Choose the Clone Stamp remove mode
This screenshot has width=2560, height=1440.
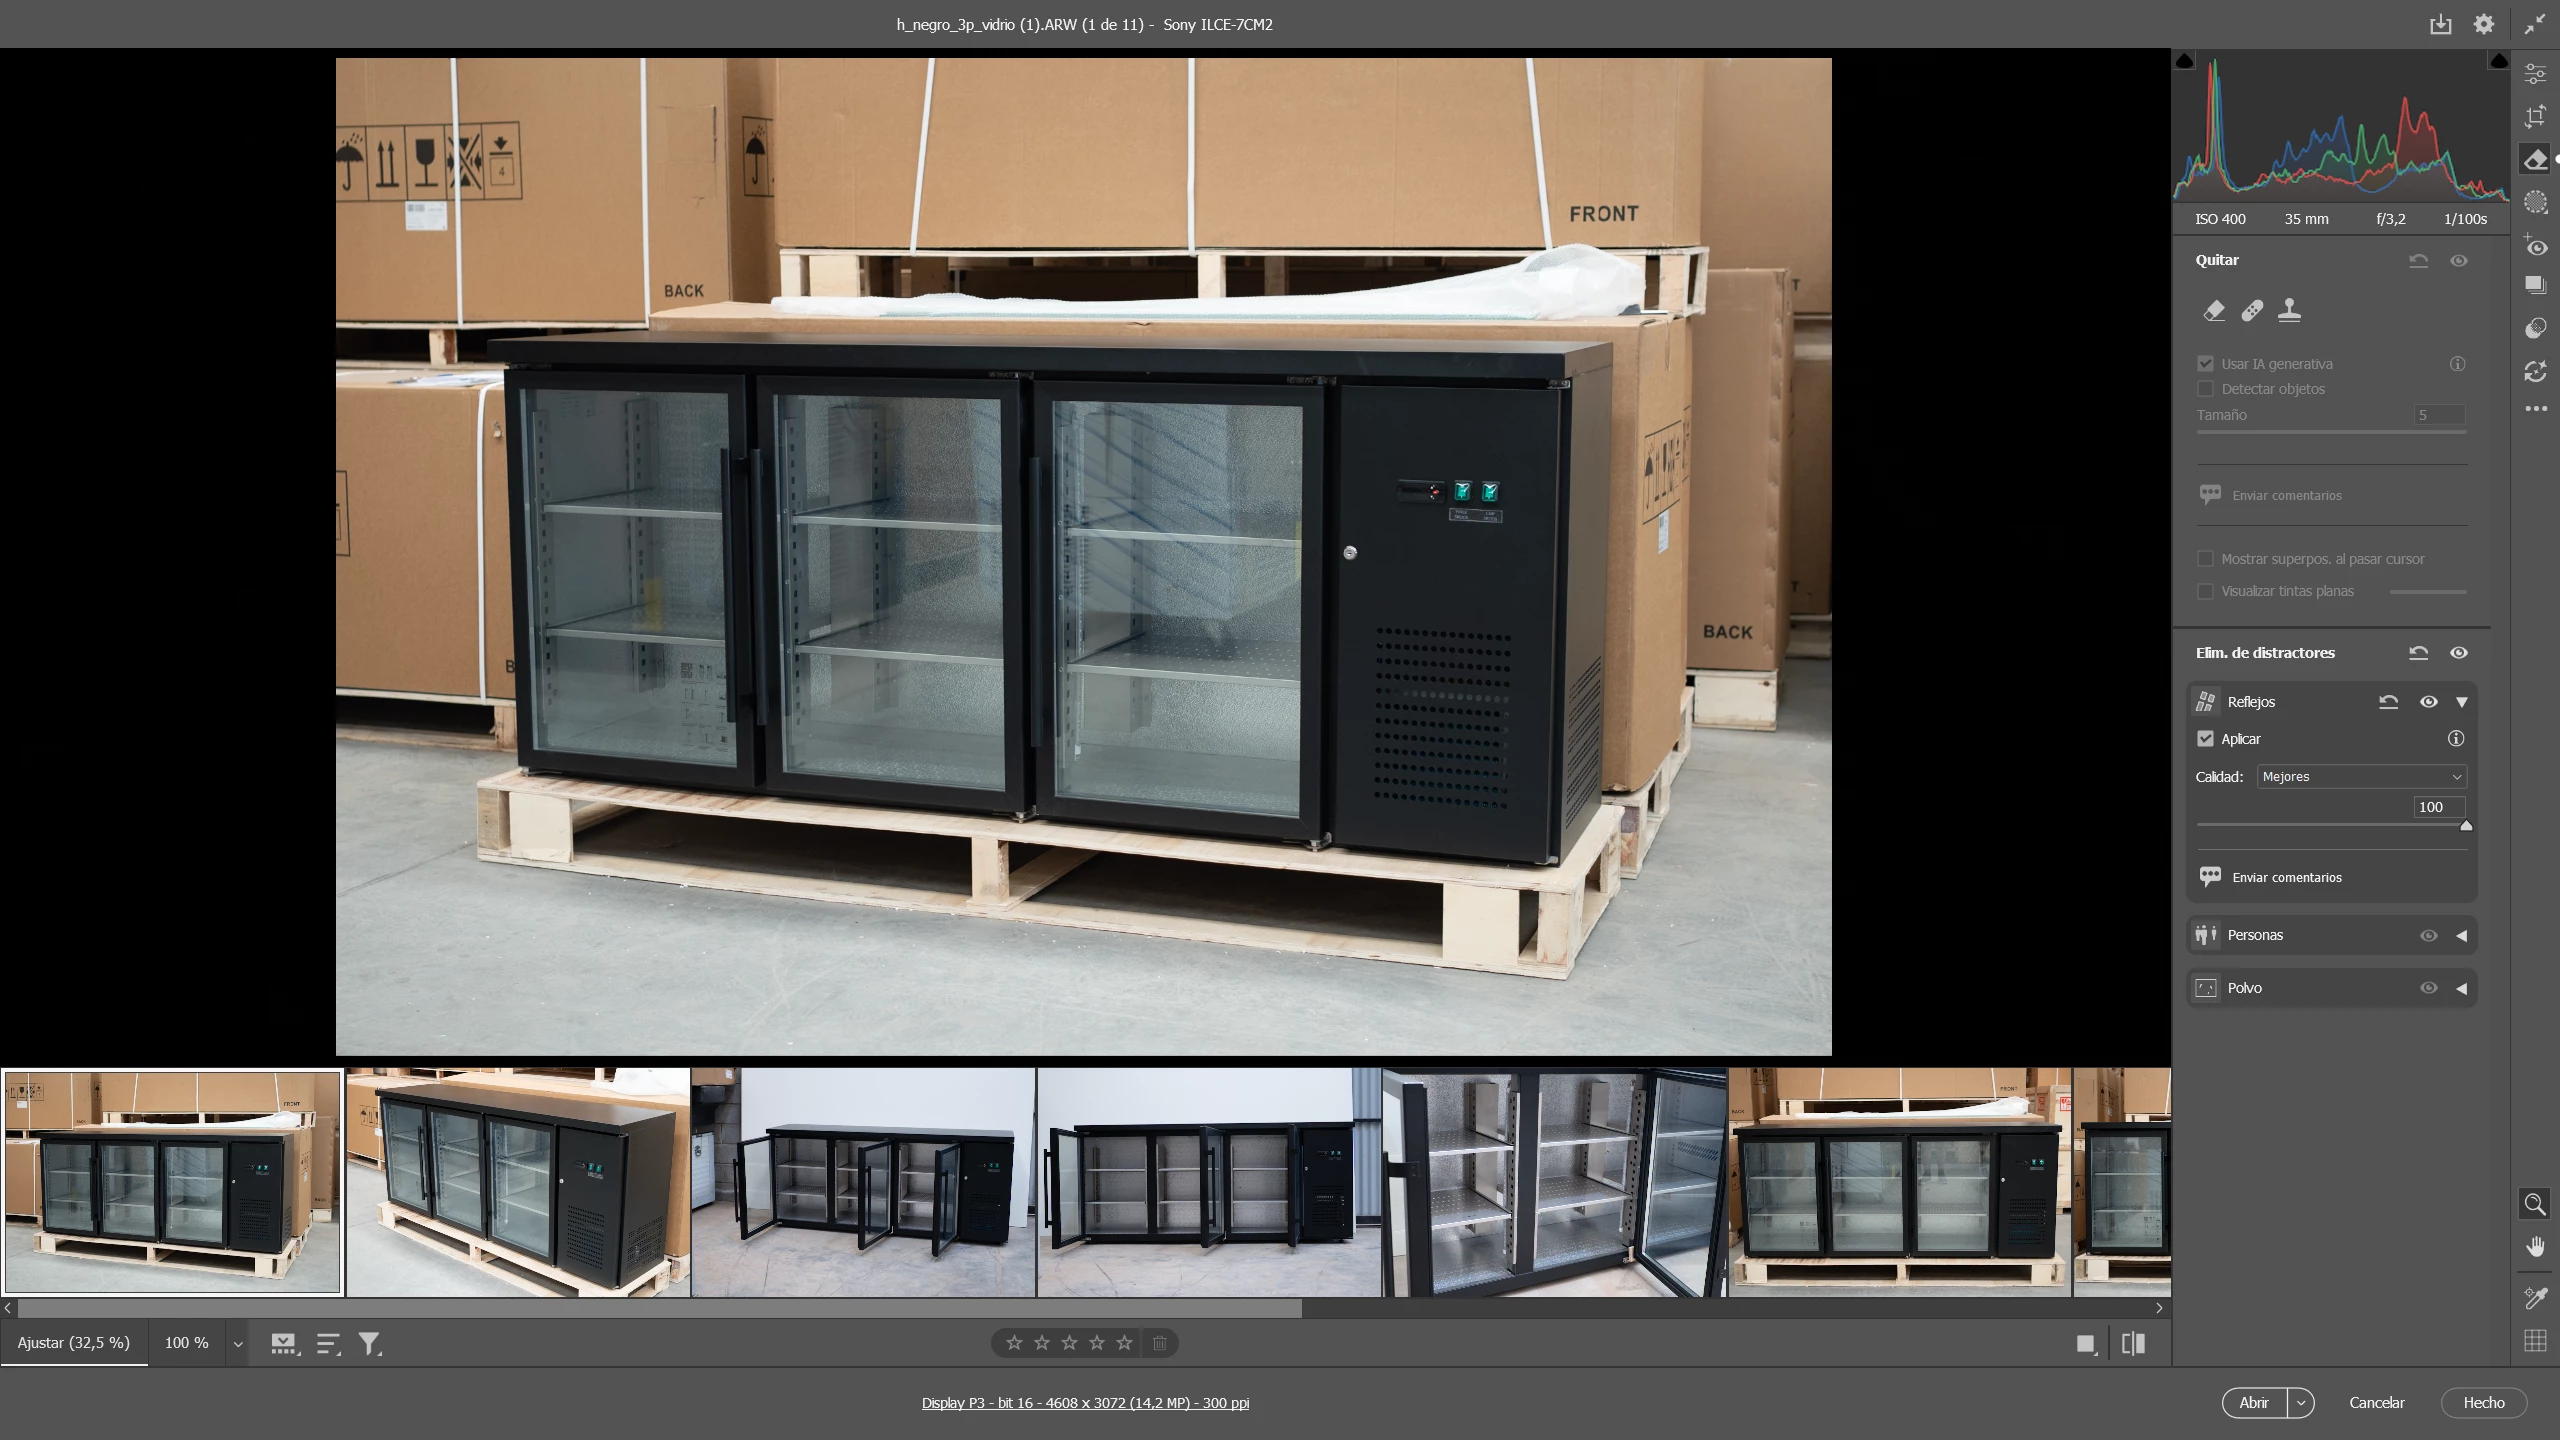2289,311
